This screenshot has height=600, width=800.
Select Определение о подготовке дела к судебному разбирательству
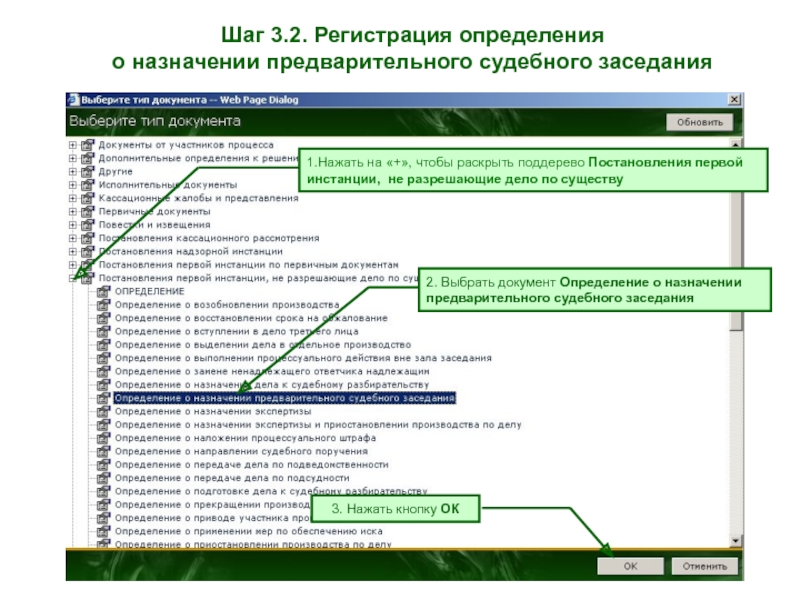click(271, 491)
